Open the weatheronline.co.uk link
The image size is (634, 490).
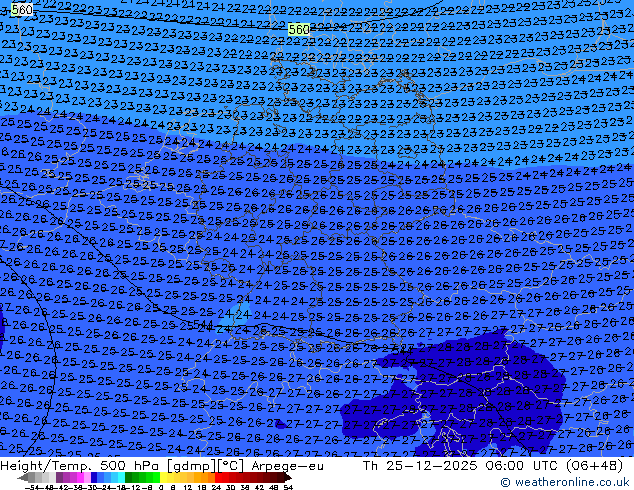pos(565,482)
